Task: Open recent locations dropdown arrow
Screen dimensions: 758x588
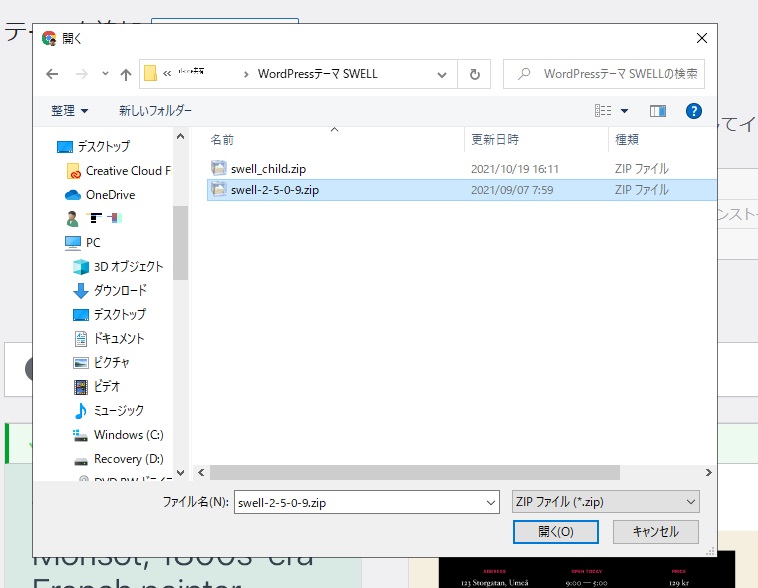Action: point(105,74)
